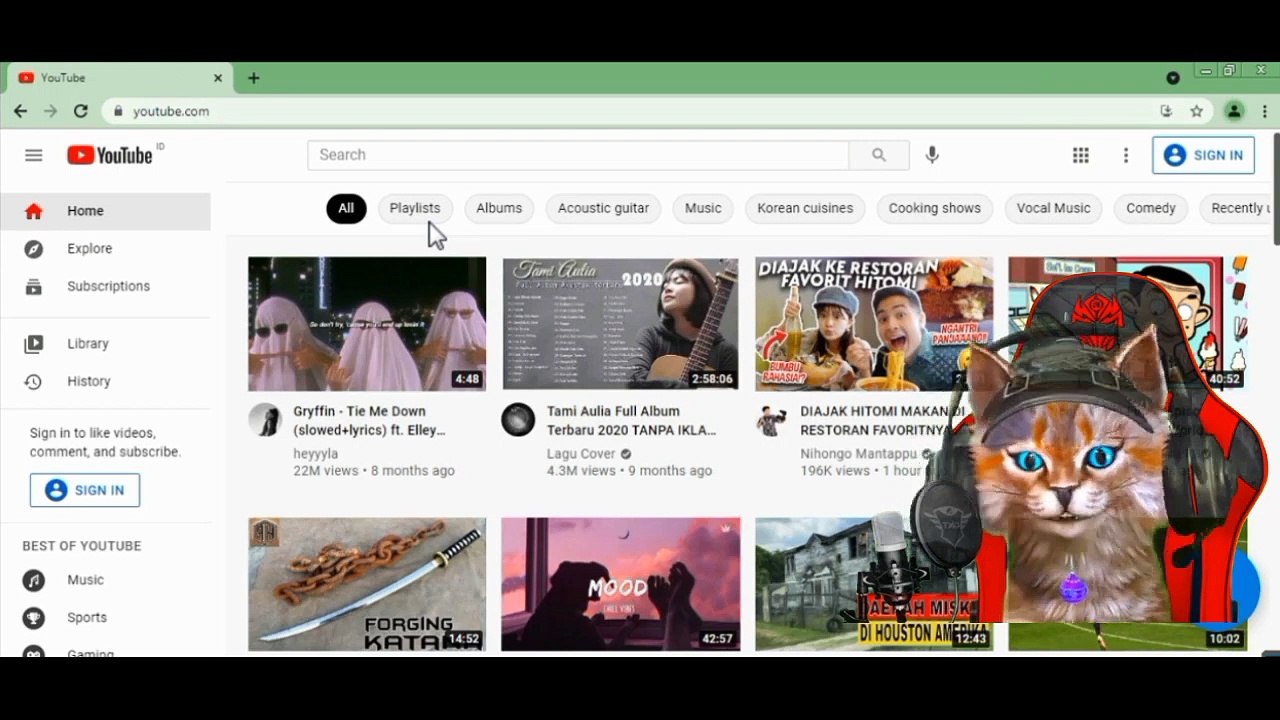Open Sports under Best of YouTube

[106, 617]
